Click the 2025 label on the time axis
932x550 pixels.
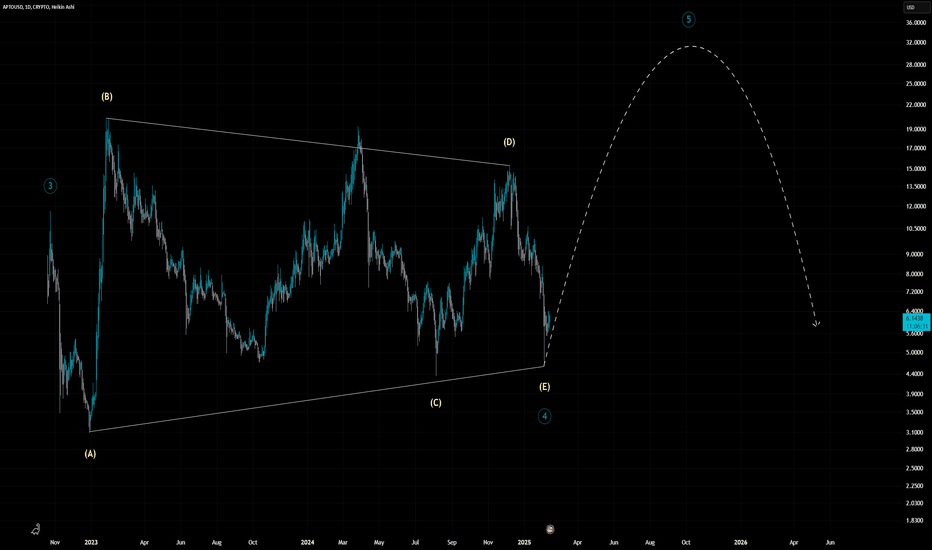point(524,542)
